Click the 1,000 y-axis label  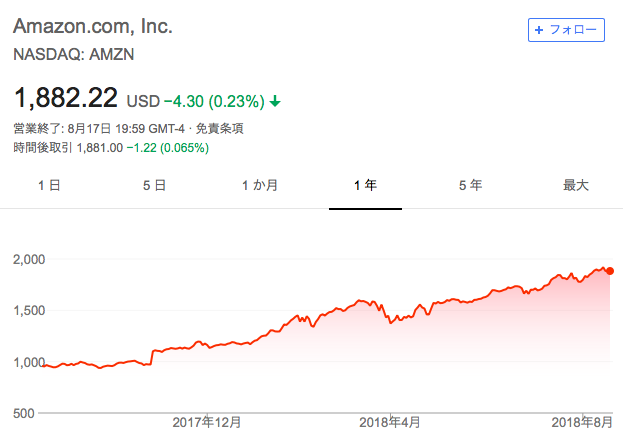29,362
